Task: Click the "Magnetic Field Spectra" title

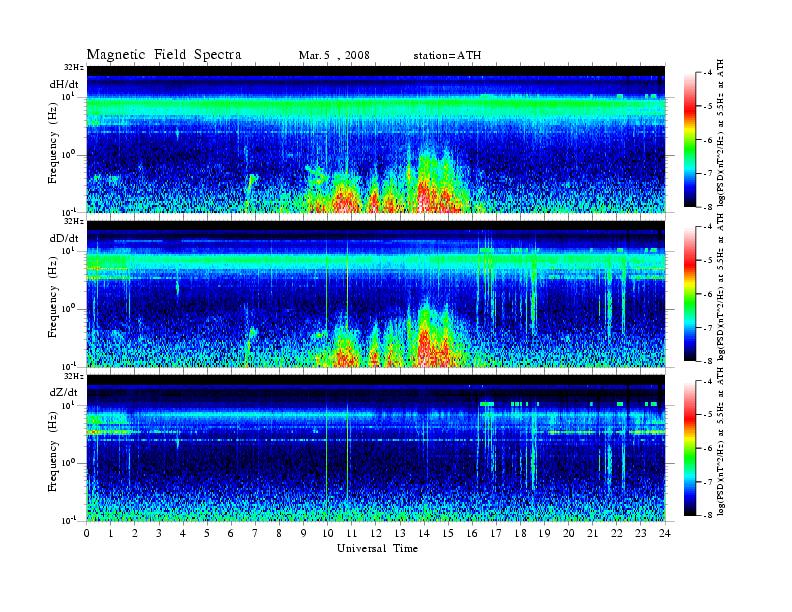Action: tap(164, 55)
